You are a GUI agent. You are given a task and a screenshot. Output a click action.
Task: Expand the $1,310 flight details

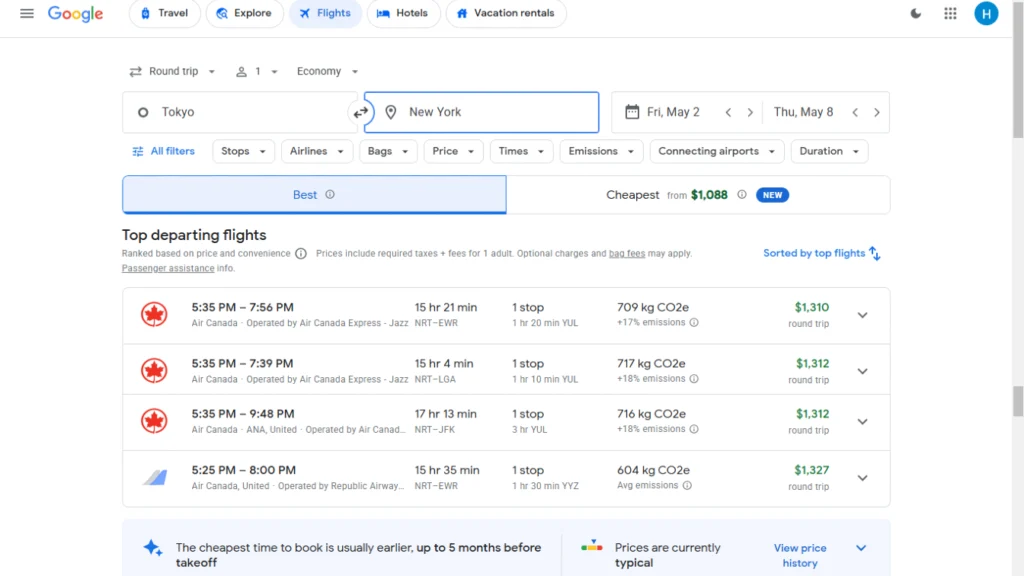tap(862, 315)
